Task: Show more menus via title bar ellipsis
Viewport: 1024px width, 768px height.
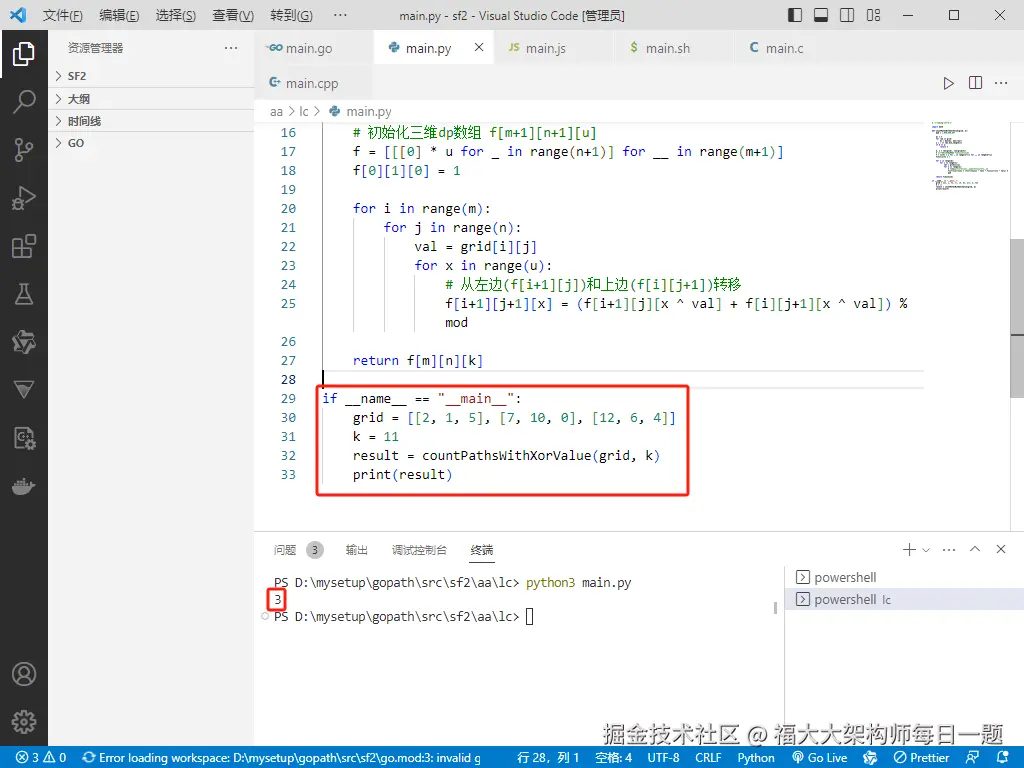Action: pos(340,15)
